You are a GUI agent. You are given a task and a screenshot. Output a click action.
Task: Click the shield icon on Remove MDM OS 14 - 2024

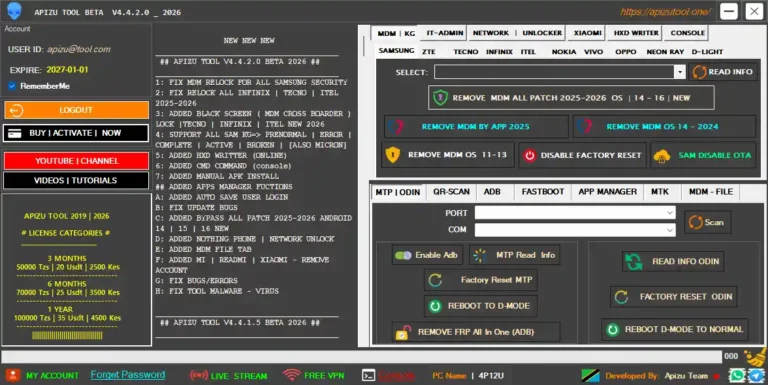click(584, 126)
